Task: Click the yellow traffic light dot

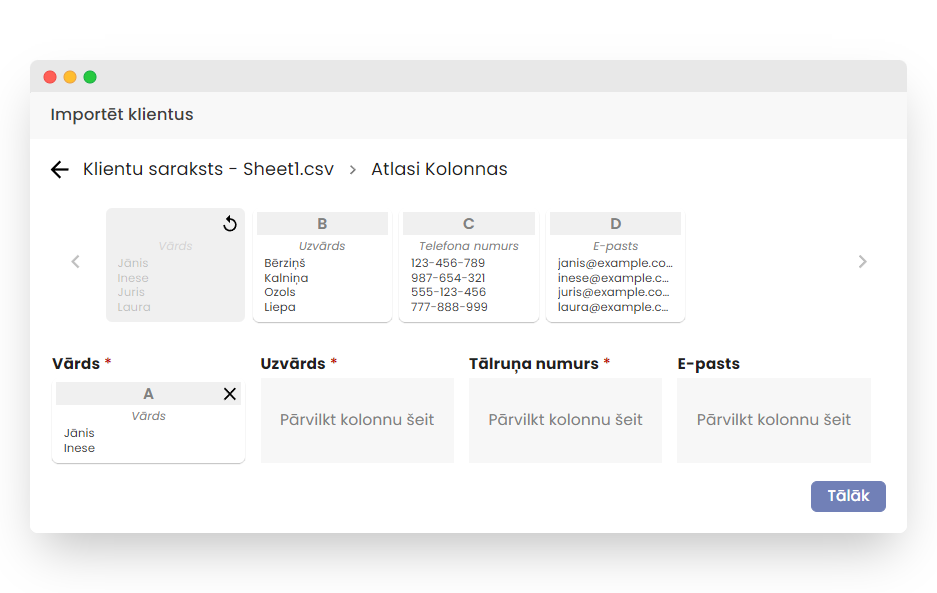Action: [70, 76]
